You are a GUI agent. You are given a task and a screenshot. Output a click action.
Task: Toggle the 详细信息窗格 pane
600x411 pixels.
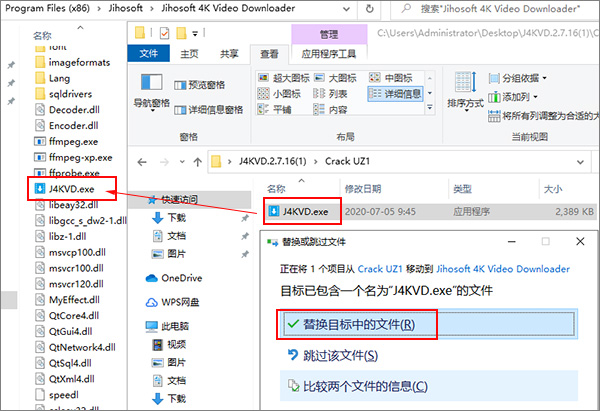coord(209,110)
